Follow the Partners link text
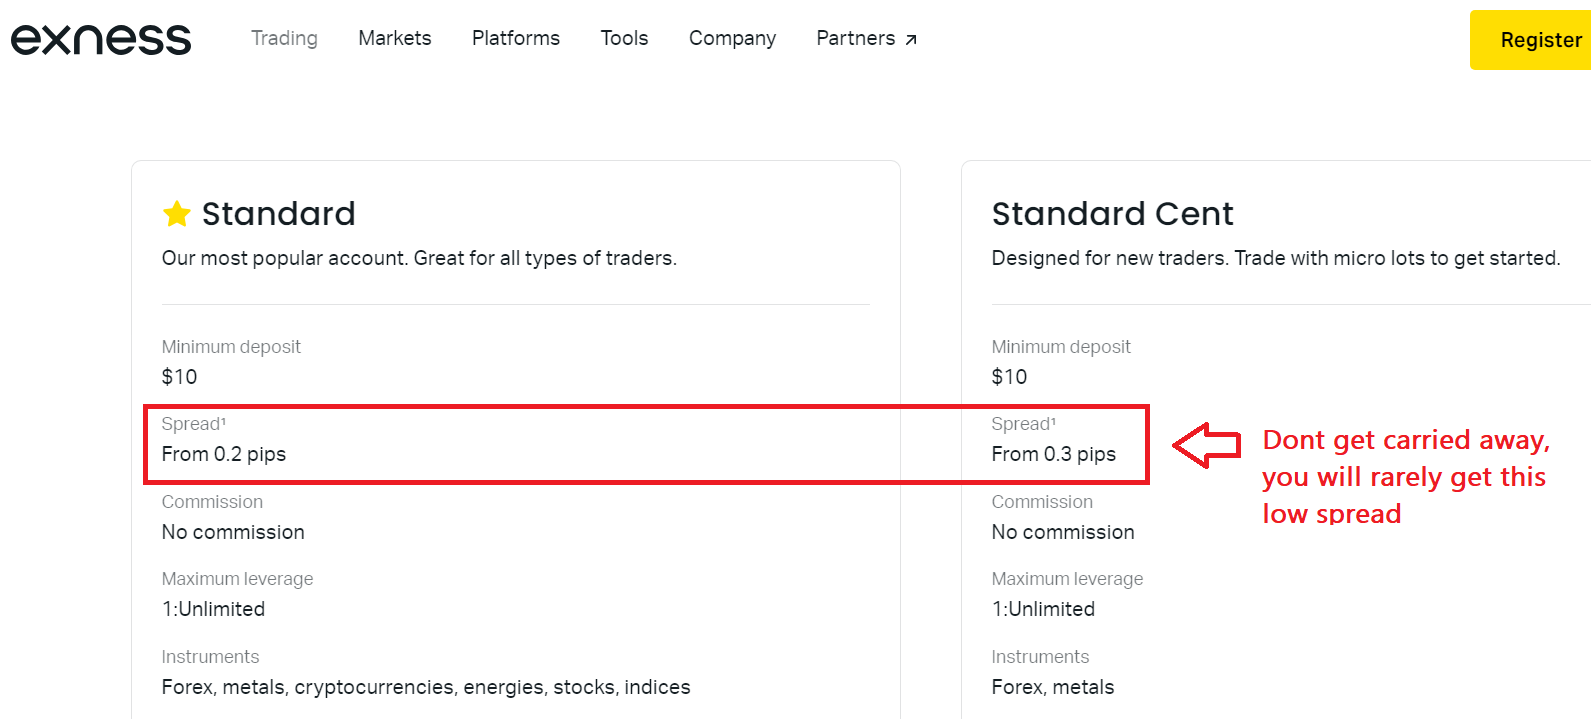Viewport: 1591px width, 719px height. [x=855, y=38]
